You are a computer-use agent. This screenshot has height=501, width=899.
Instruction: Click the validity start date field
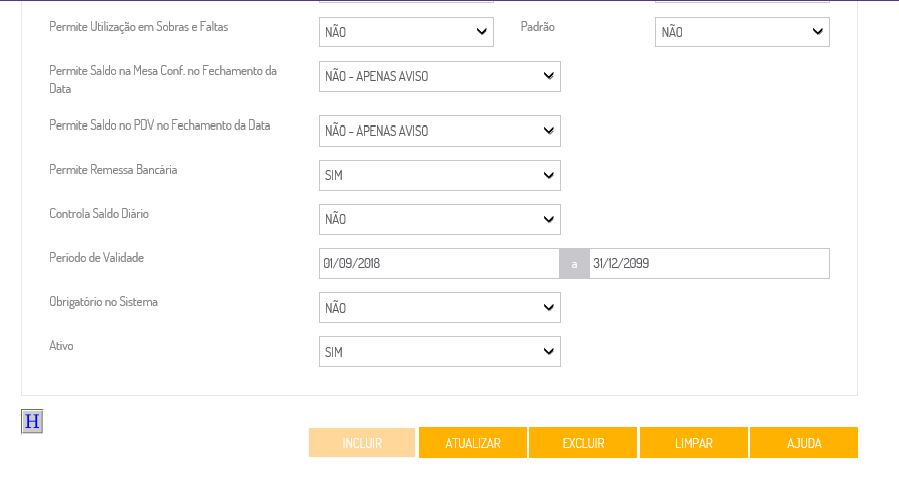point(438,264)
